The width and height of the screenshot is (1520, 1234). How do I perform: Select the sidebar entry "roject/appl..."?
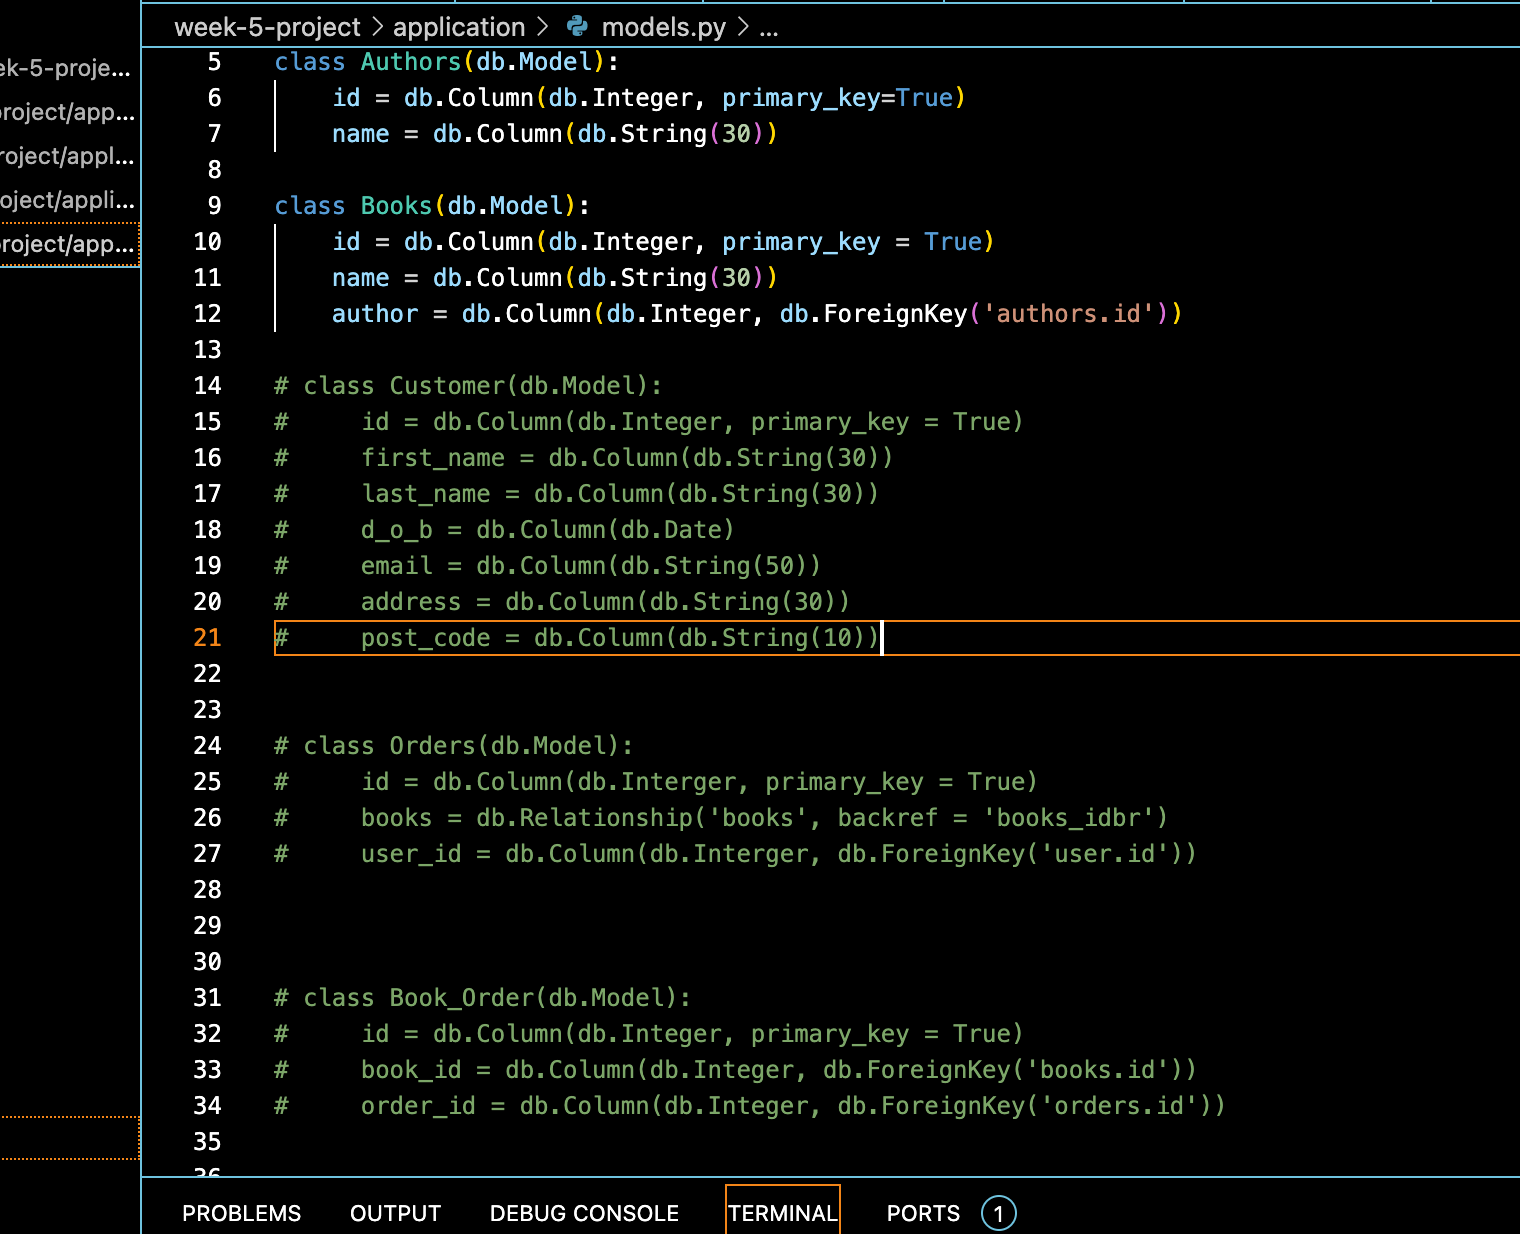click(x=66, y=156)
